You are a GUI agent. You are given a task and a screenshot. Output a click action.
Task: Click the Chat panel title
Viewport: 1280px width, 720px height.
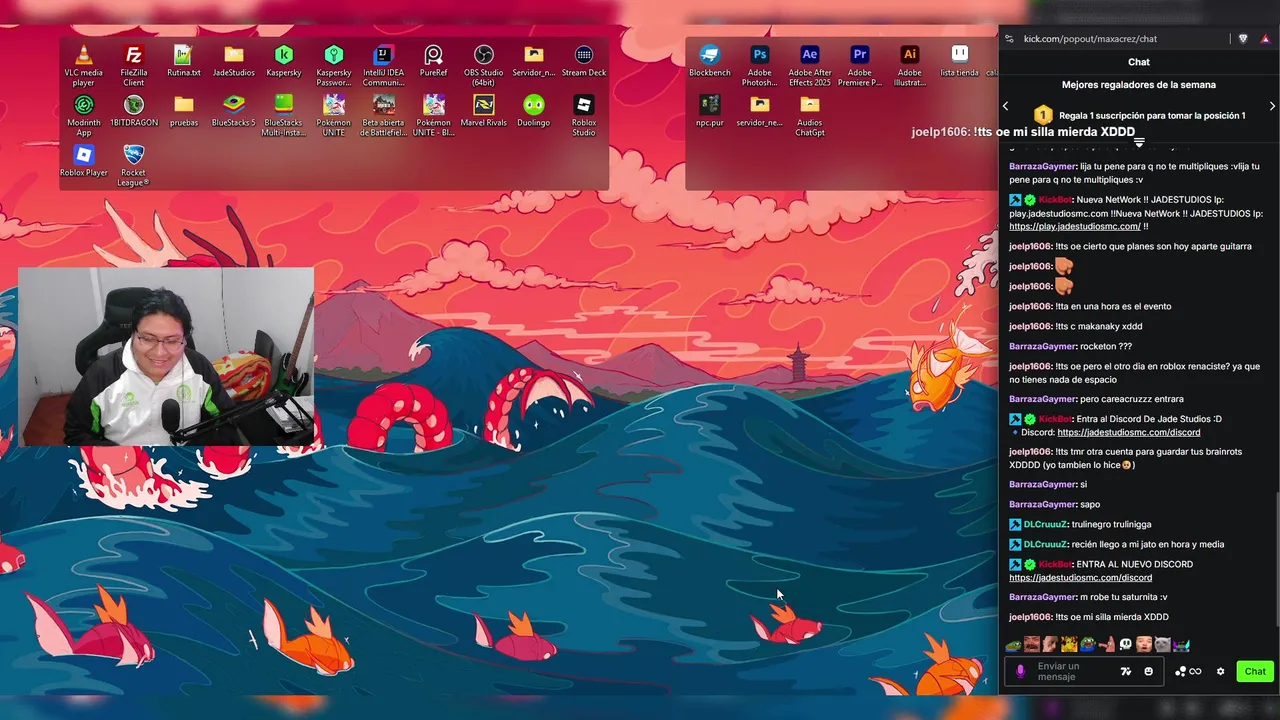click(x=1139, y=62)
